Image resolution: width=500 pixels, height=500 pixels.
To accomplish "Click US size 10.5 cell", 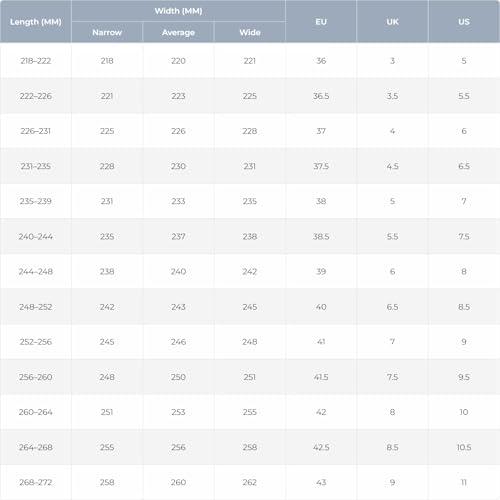I will click(464, 447).
